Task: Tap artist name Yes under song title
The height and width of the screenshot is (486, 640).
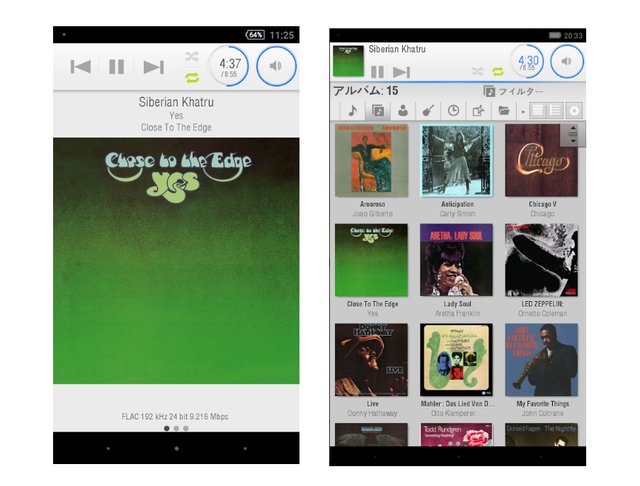Action: pyautogui.click(x=176, y=115)
